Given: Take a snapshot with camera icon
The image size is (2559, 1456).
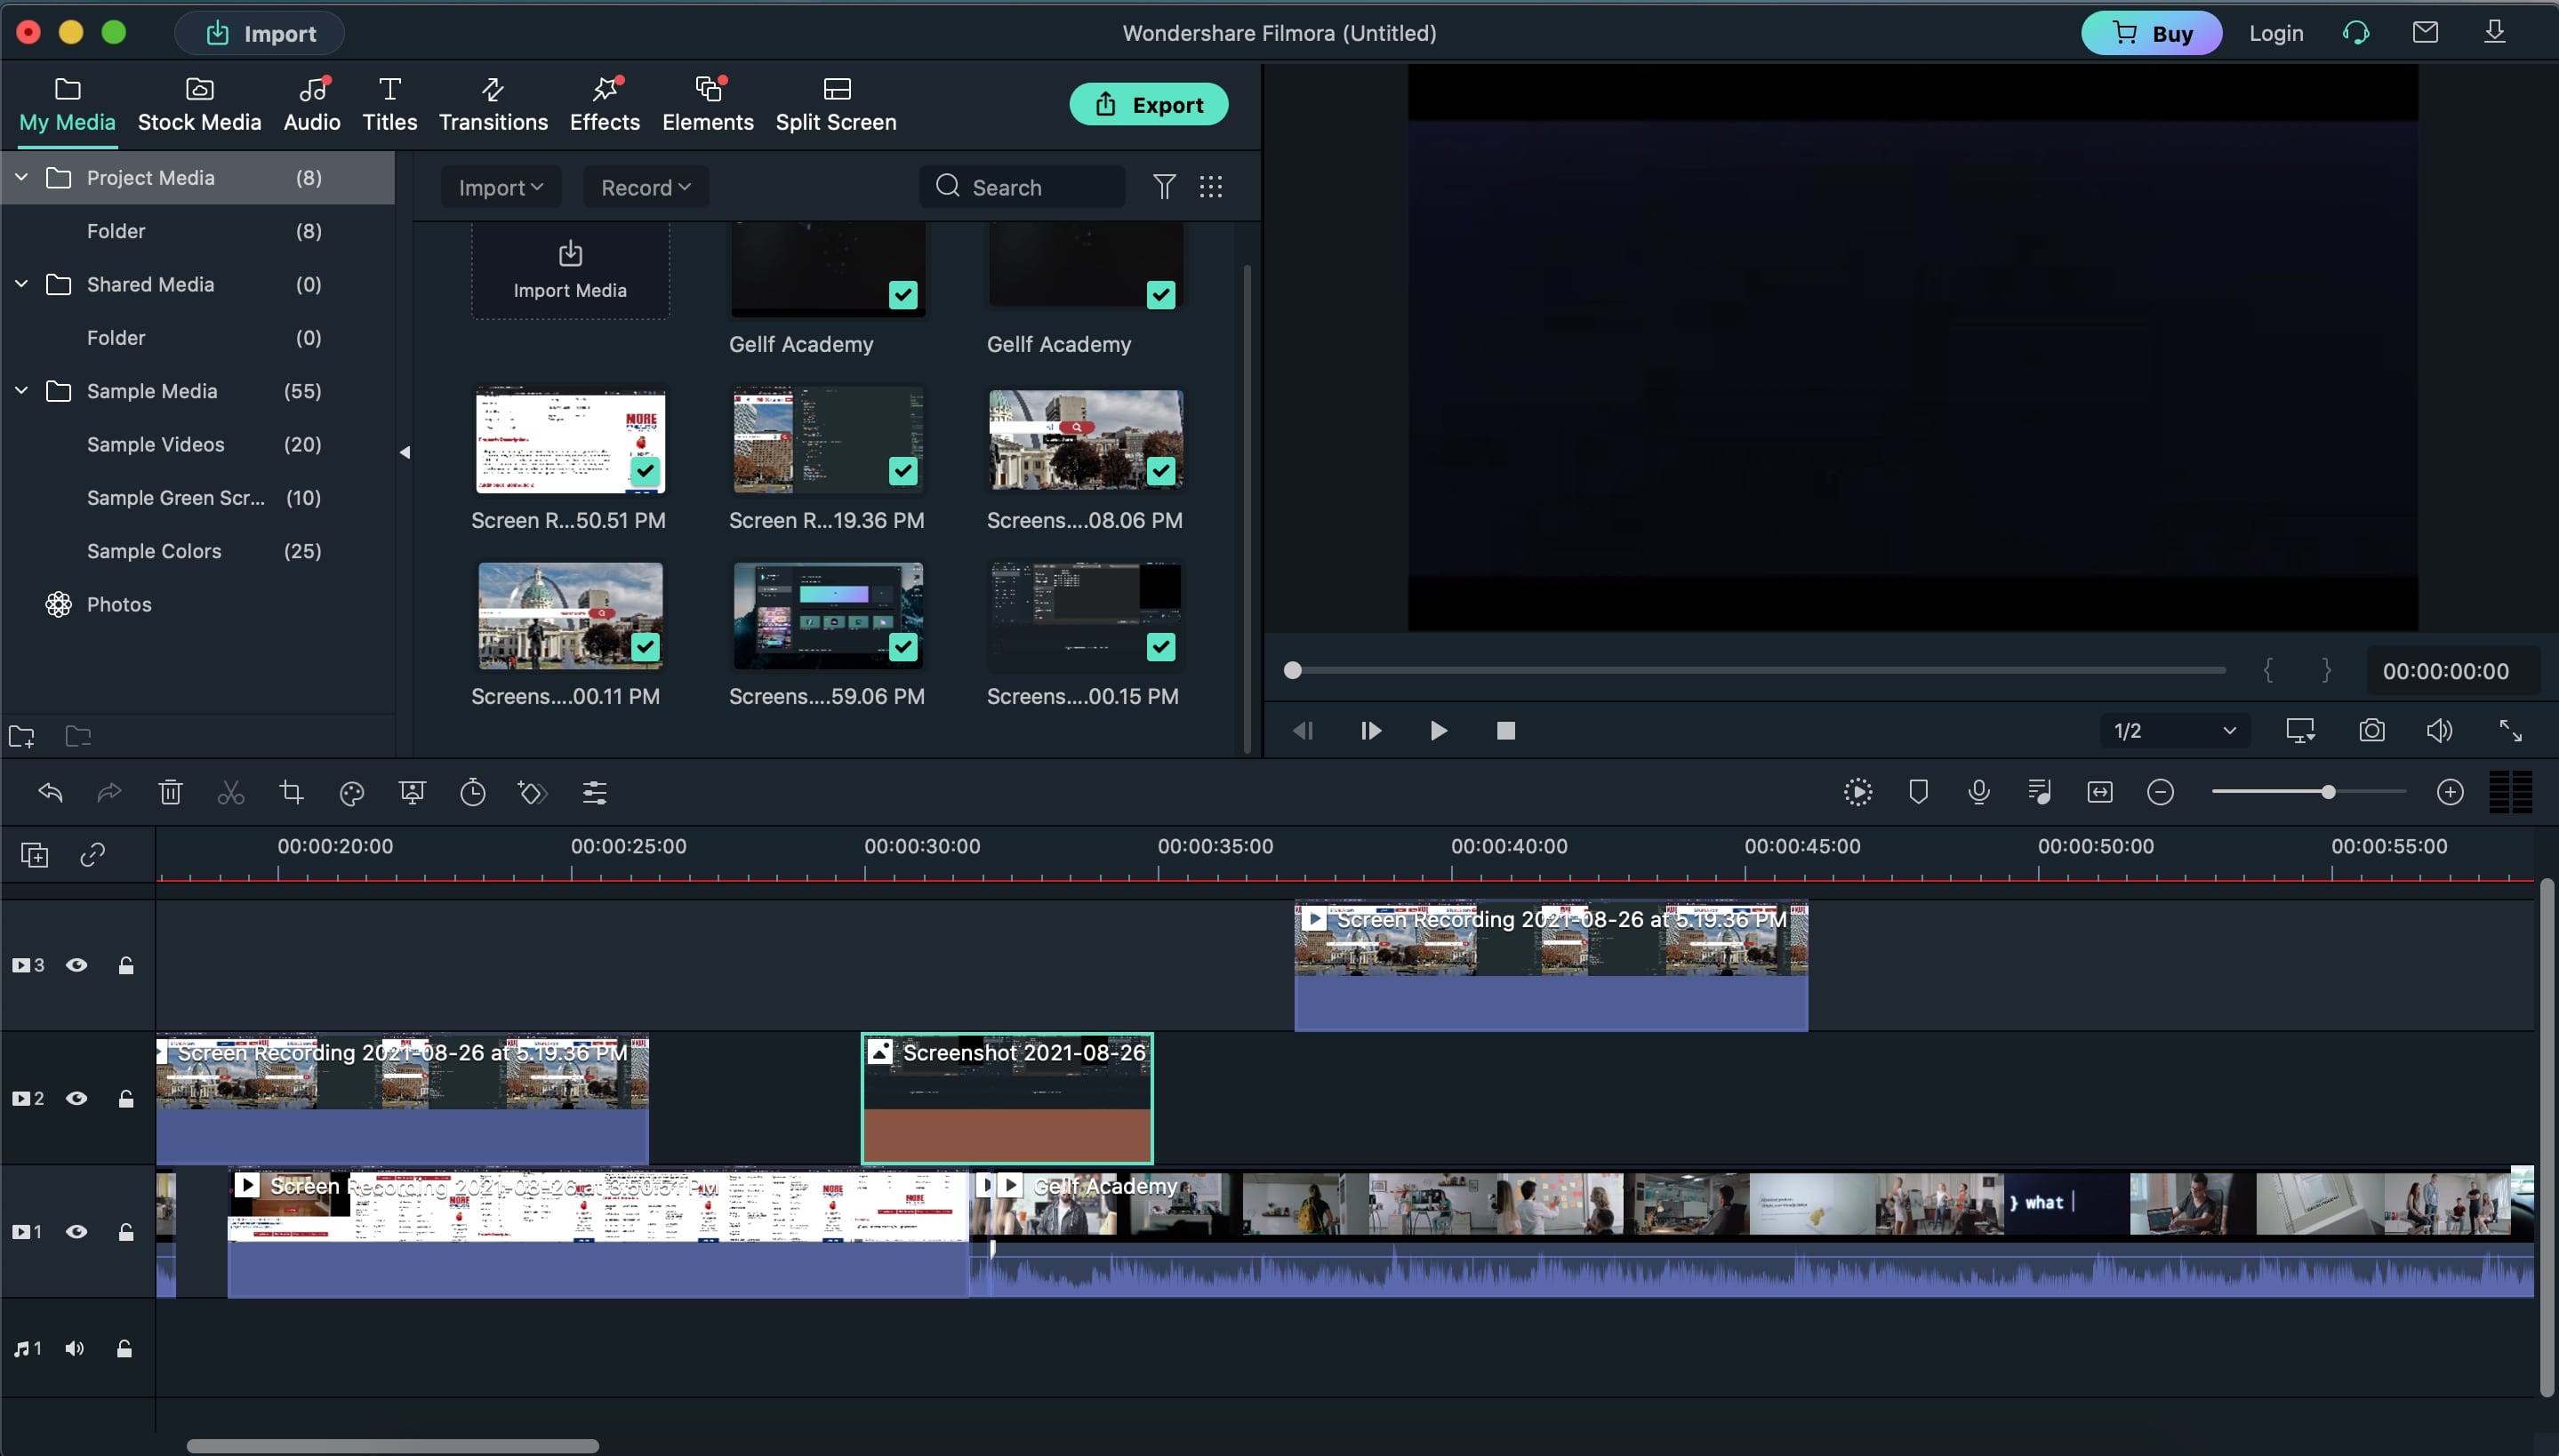Looking at the screenshot, I should coord(2371,730).
